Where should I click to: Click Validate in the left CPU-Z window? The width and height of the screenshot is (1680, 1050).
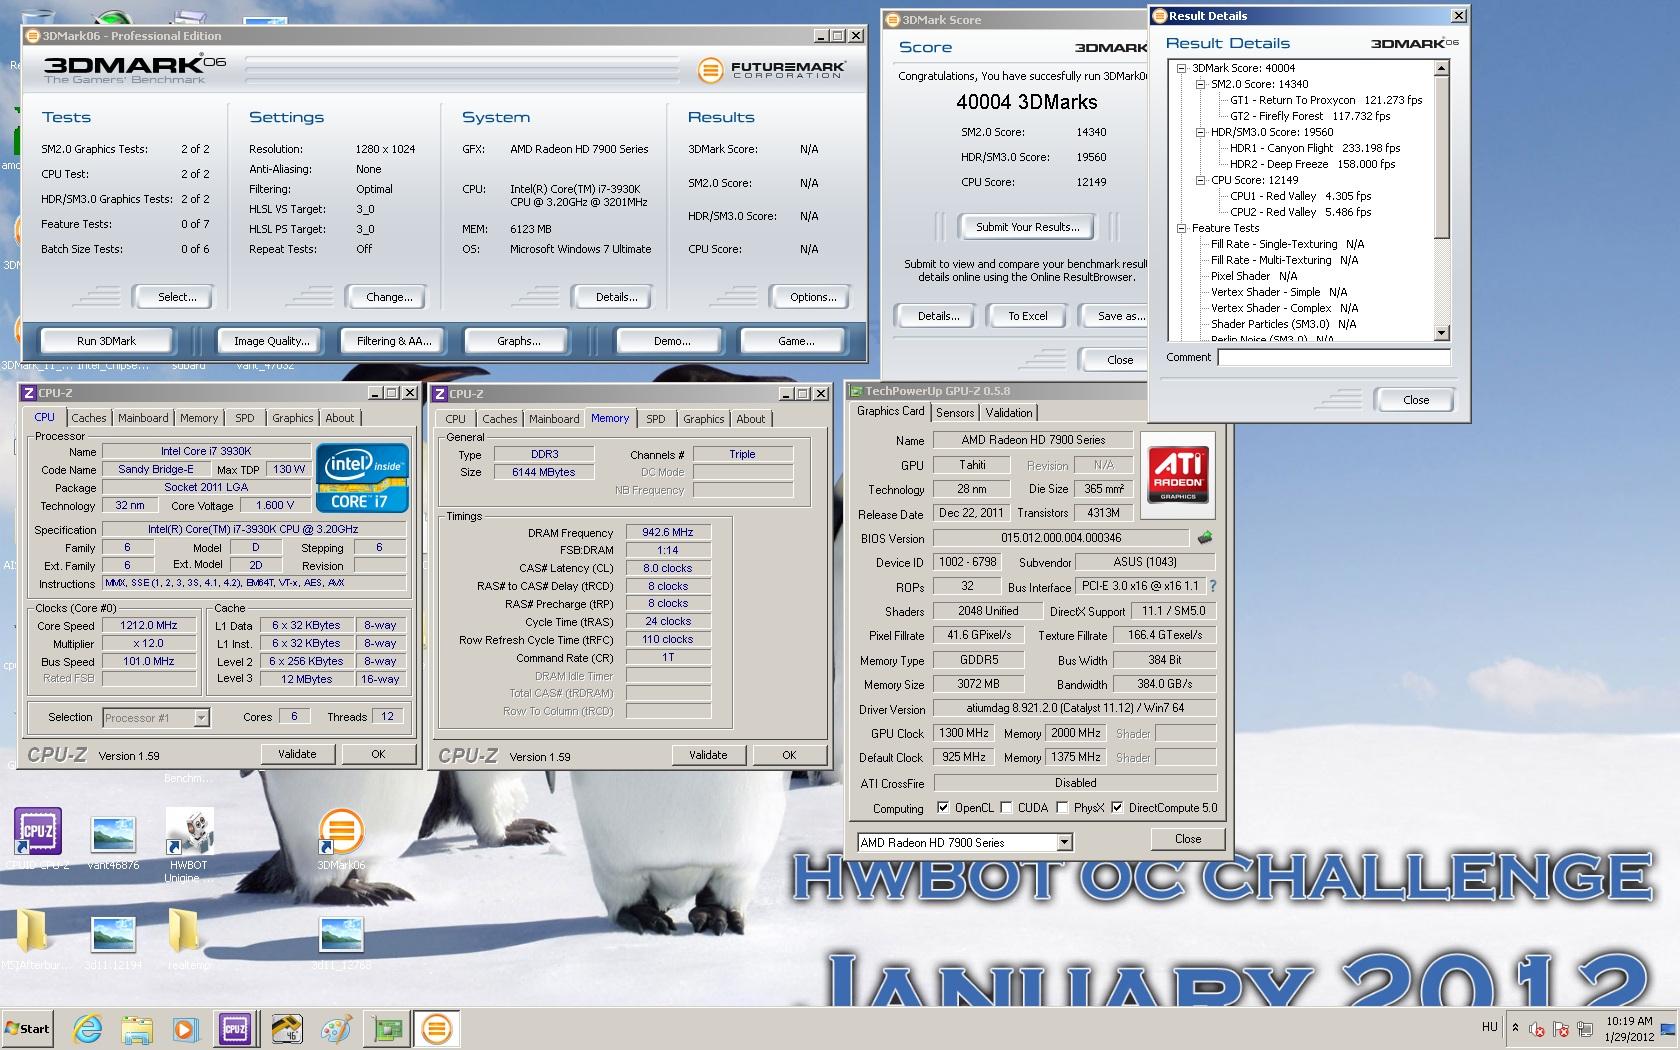[x=297, y=754]
